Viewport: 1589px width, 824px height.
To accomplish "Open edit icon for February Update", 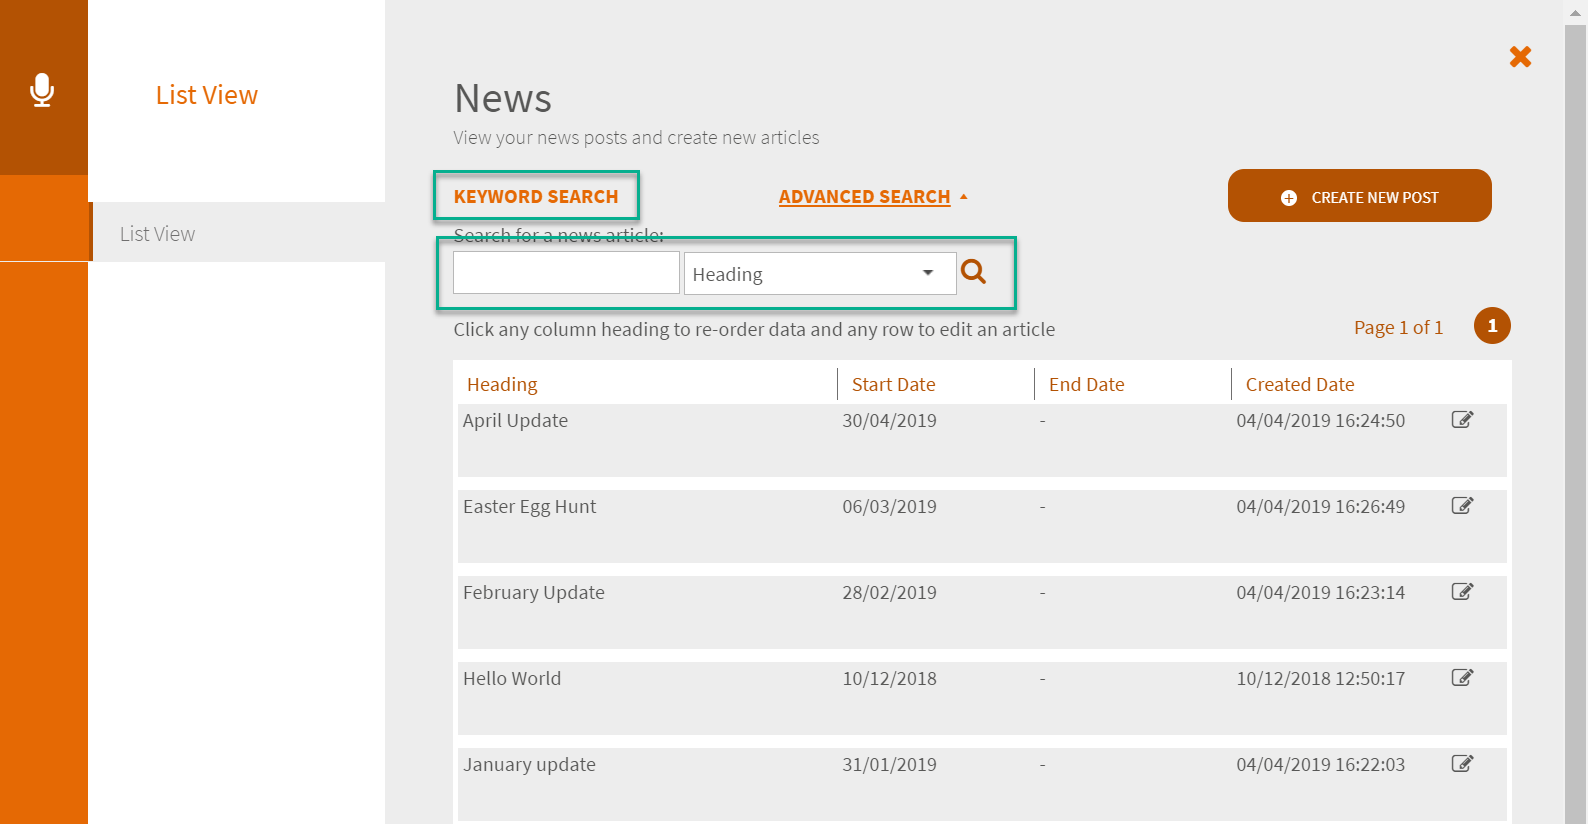I will click(x=1462, y=591).
